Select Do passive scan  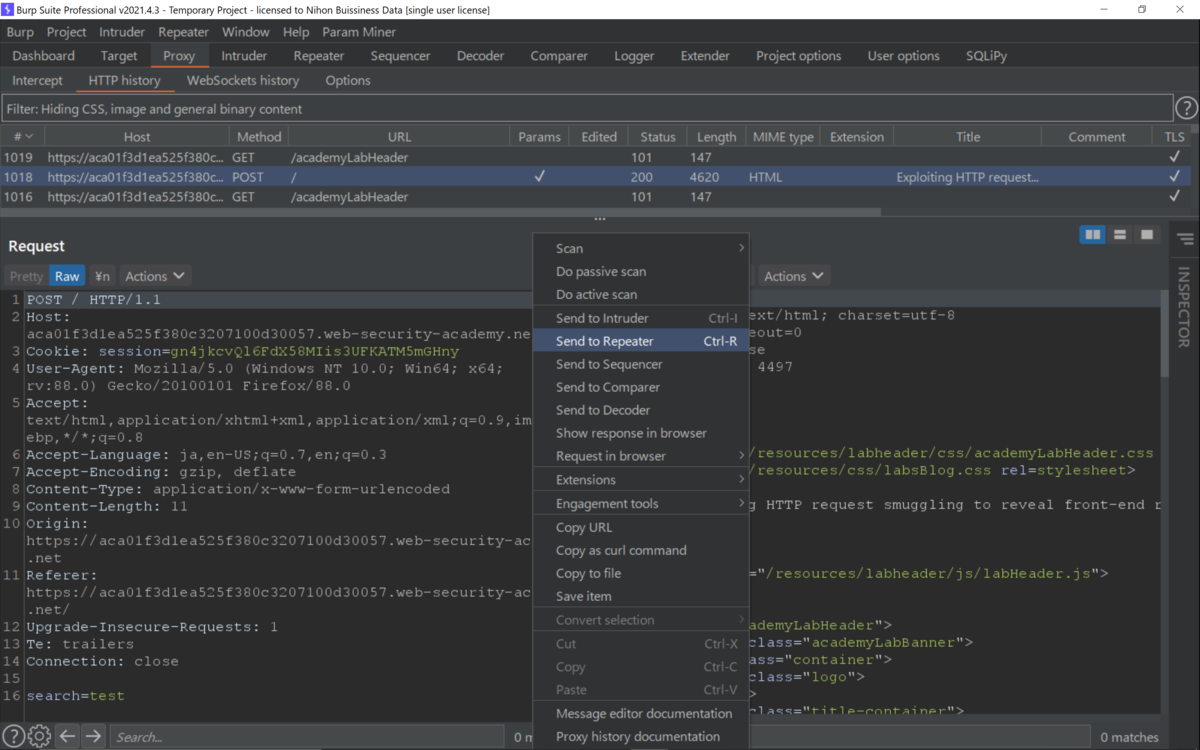641,272
